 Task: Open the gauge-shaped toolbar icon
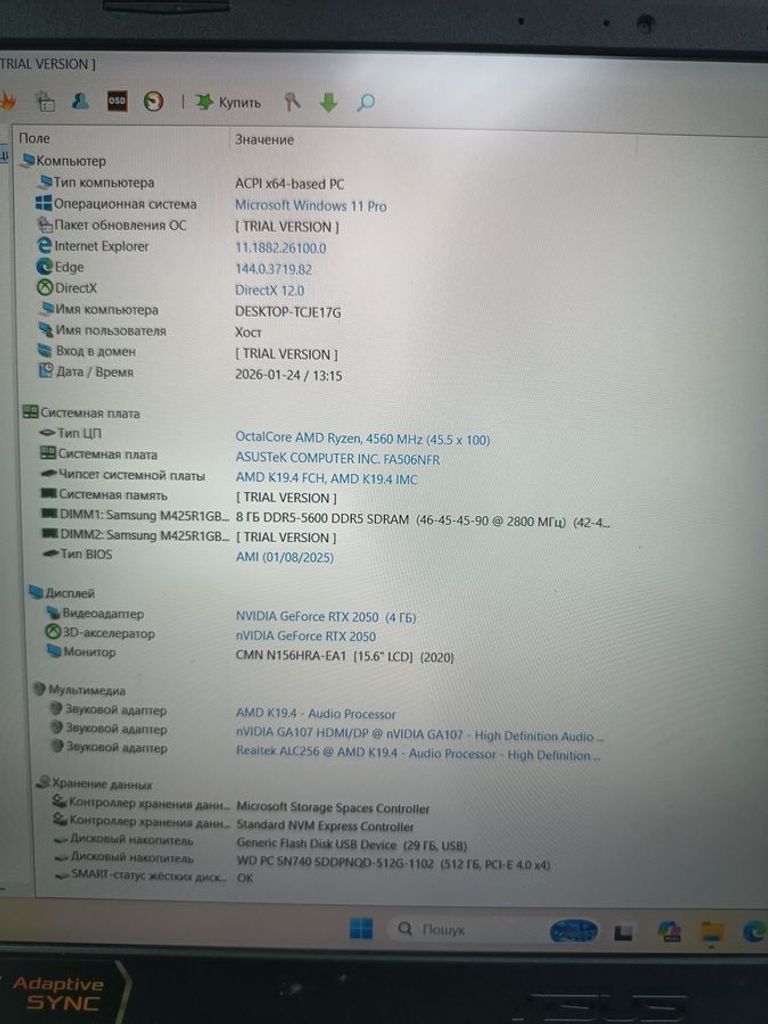[153, 101]
